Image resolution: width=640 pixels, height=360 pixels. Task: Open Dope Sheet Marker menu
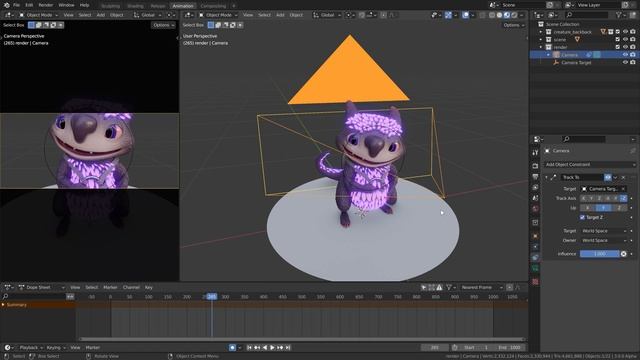pyautogui.click(x=110, y=287)
